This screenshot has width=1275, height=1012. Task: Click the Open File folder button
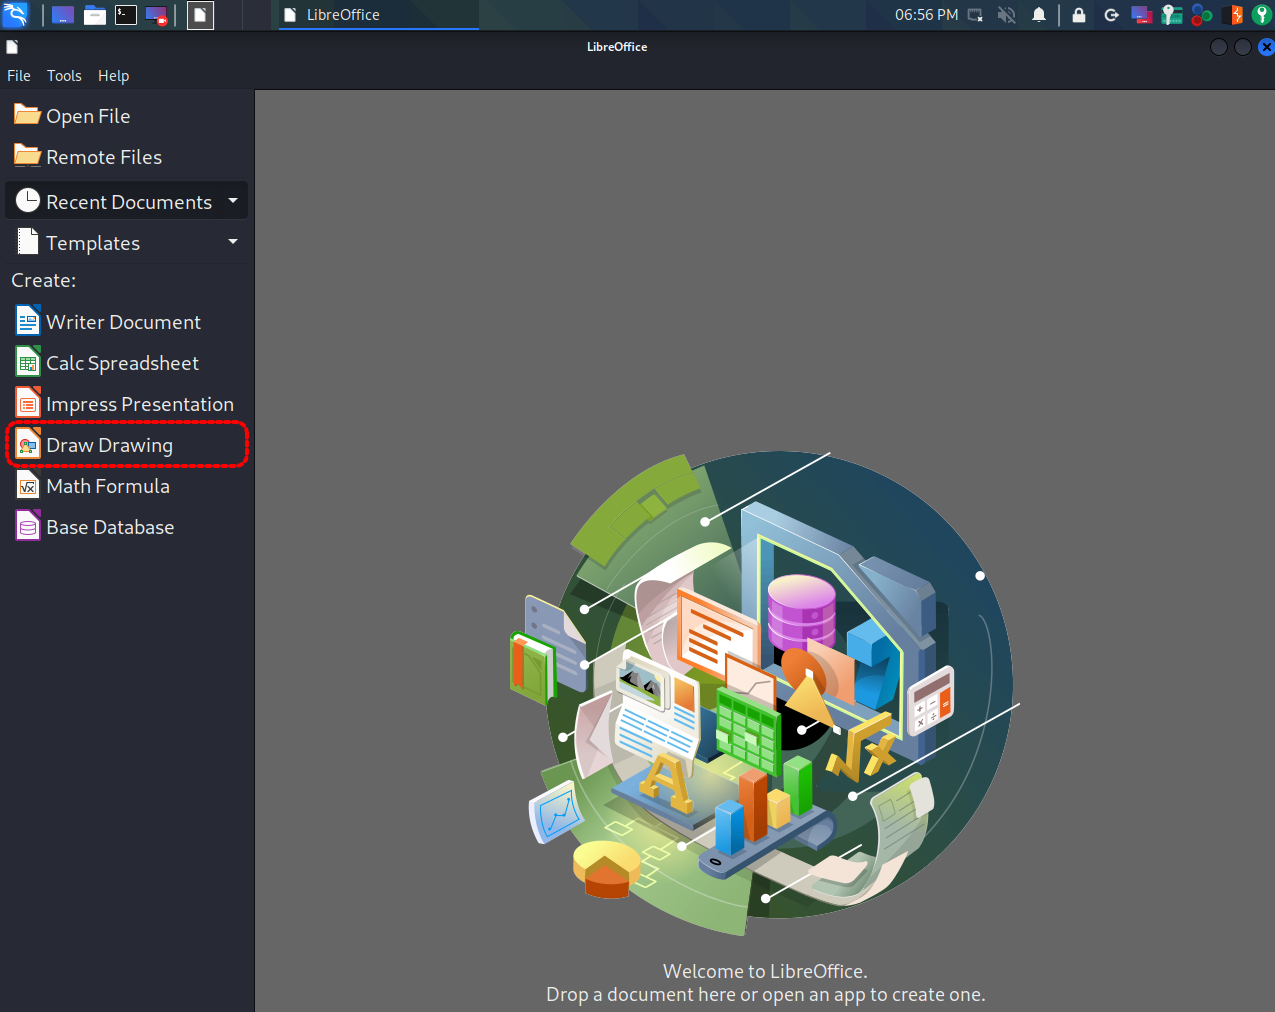(72, 116)
